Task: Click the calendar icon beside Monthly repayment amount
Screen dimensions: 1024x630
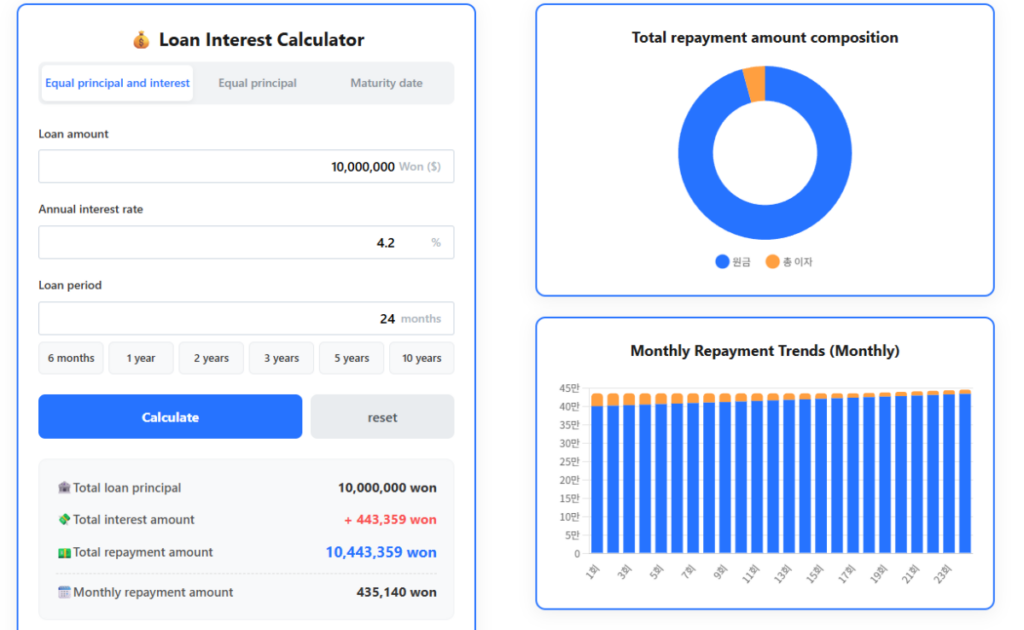Action: (64, 592)
